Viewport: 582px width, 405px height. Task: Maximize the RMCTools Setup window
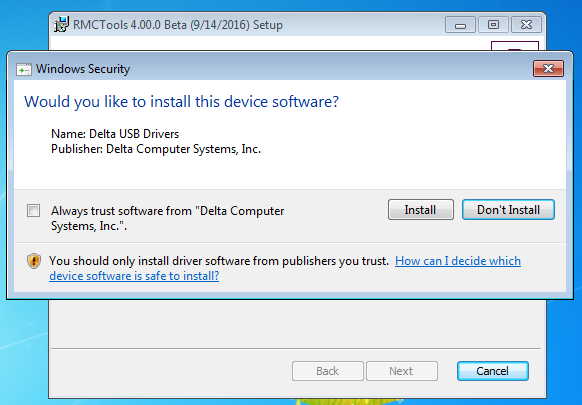(493, 25)
